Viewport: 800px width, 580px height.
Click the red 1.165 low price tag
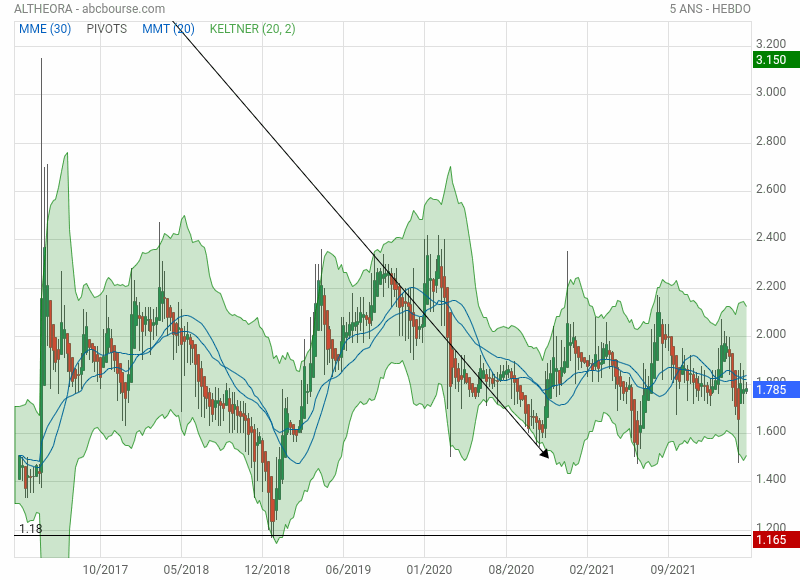pyautogui.click(x=776, y=540)
